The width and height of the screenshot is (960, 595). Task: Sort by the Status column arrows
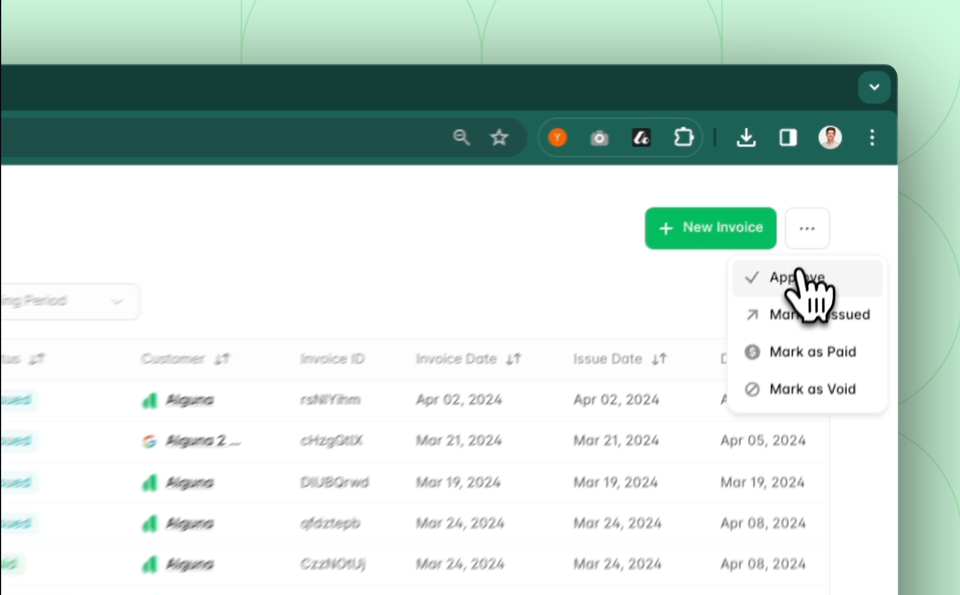pyautogui.click(x=37, y=359)
